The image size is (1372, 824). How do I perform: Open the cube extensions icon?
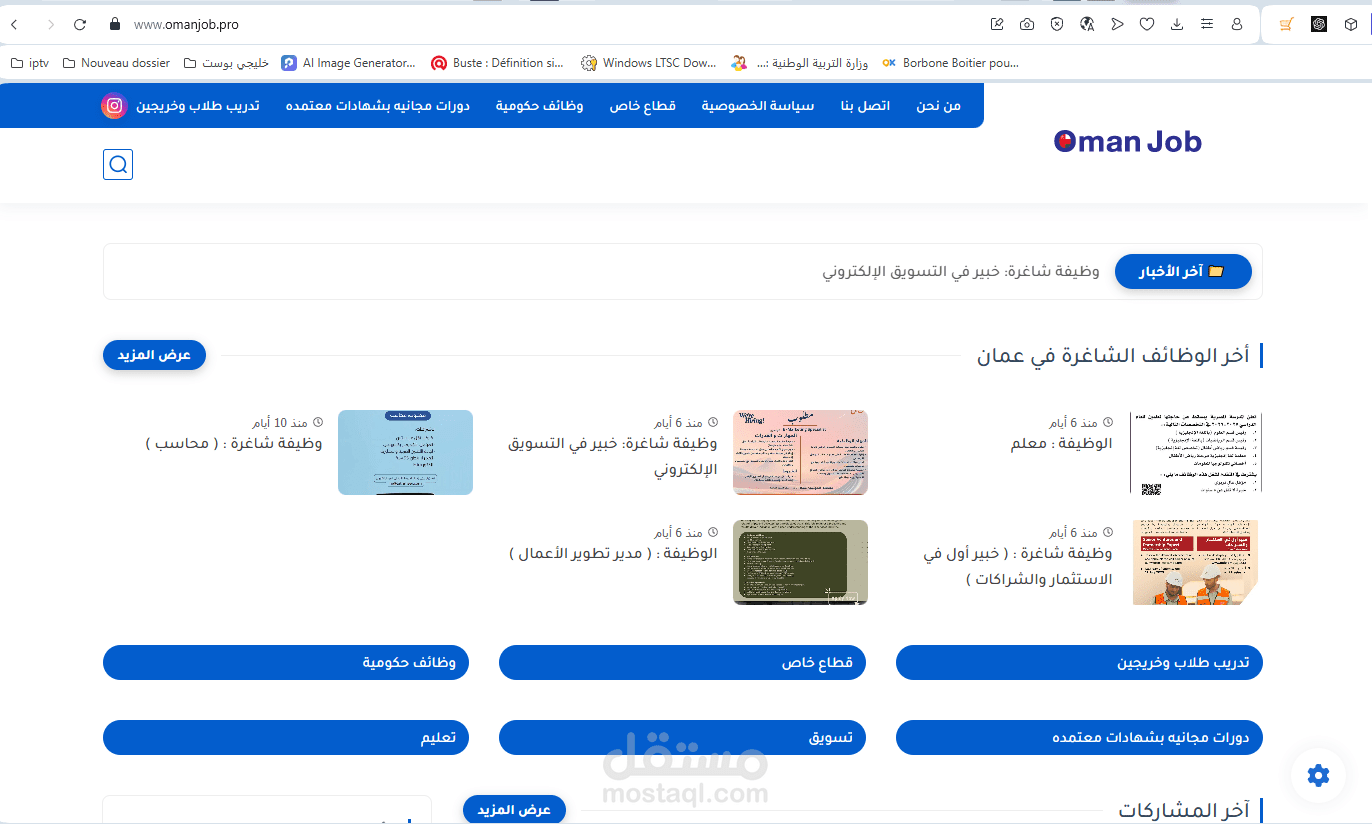(x=1351, y=24)
